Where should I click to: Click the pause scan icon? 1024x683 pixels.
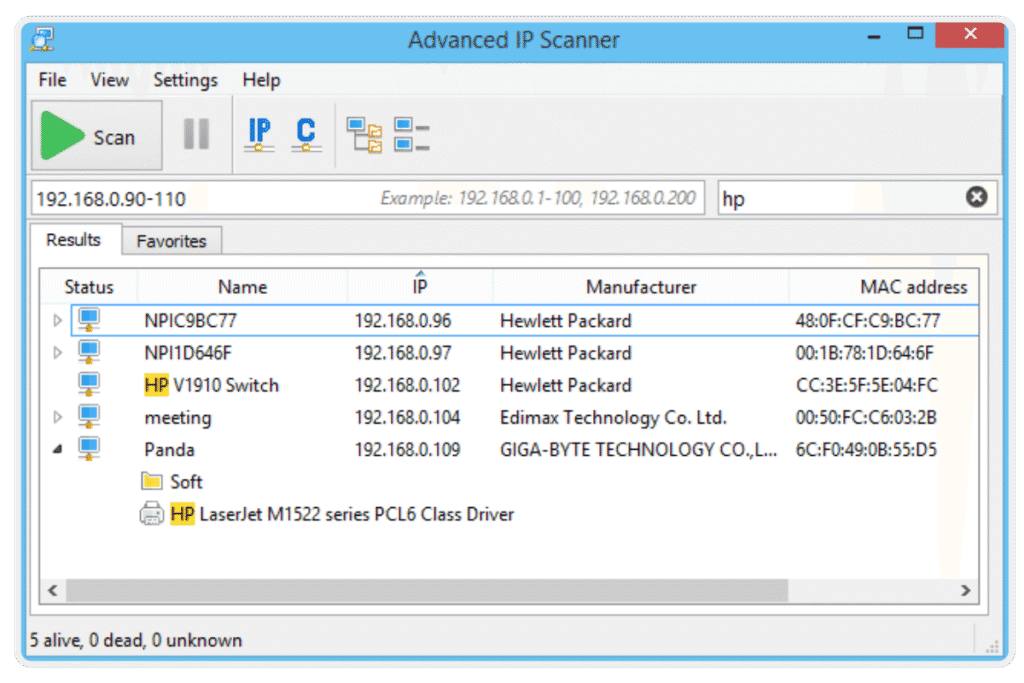[197, 135]
